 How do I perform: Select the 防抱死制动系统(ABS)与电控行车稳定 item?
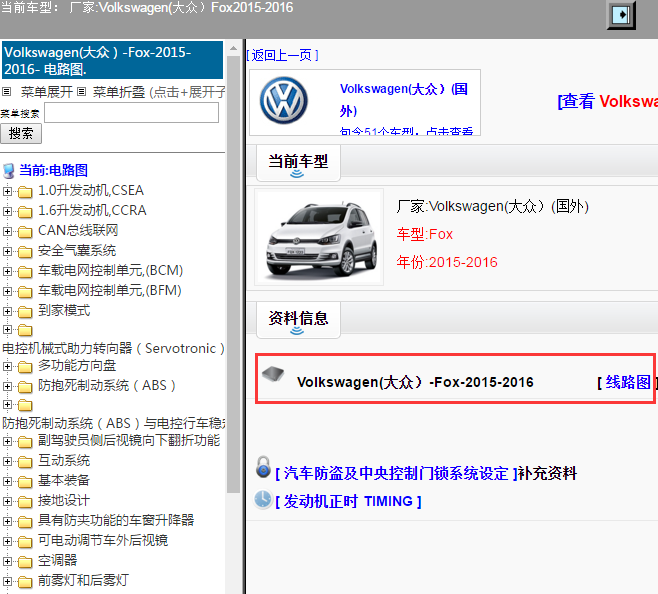(x=113, y=423)
